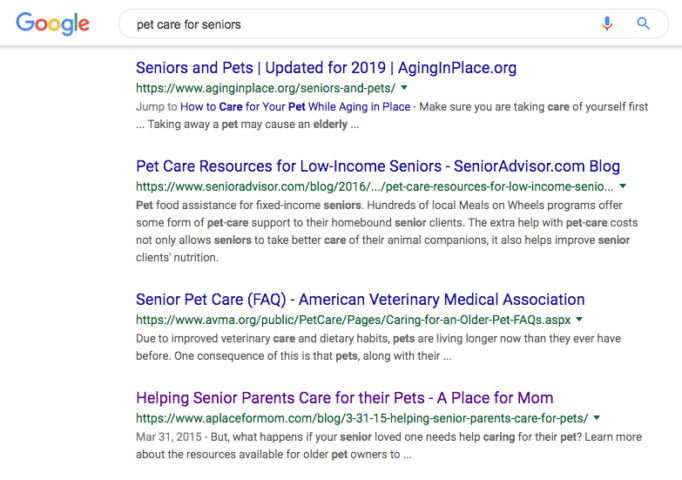
Task: Expand dropdown arrow beside aplaceformom.com URL
Action: click(x=597, y=418)
